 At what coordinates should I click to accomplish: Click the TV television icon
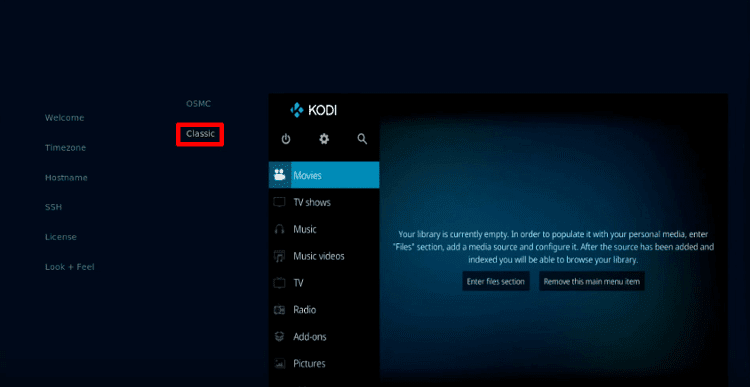click(279, 283)
